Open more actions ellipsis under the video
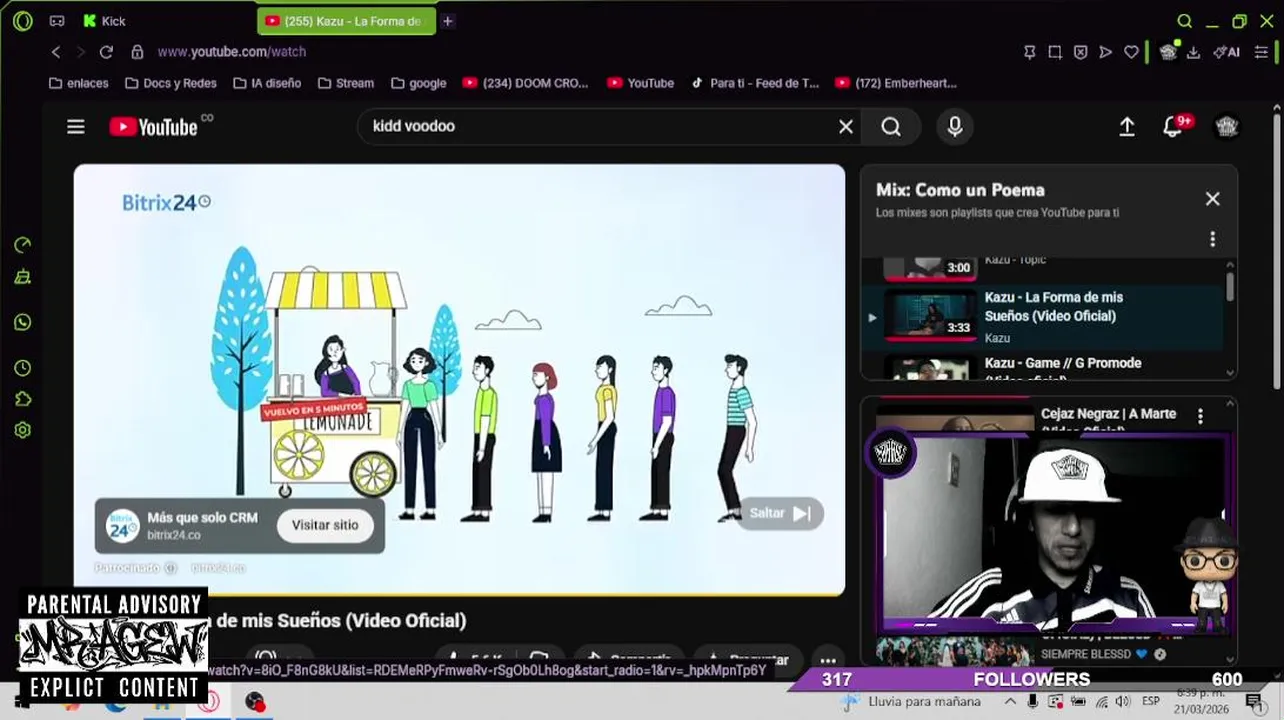1284x720 pixels. pyautogui.click(x=828, y=660)
